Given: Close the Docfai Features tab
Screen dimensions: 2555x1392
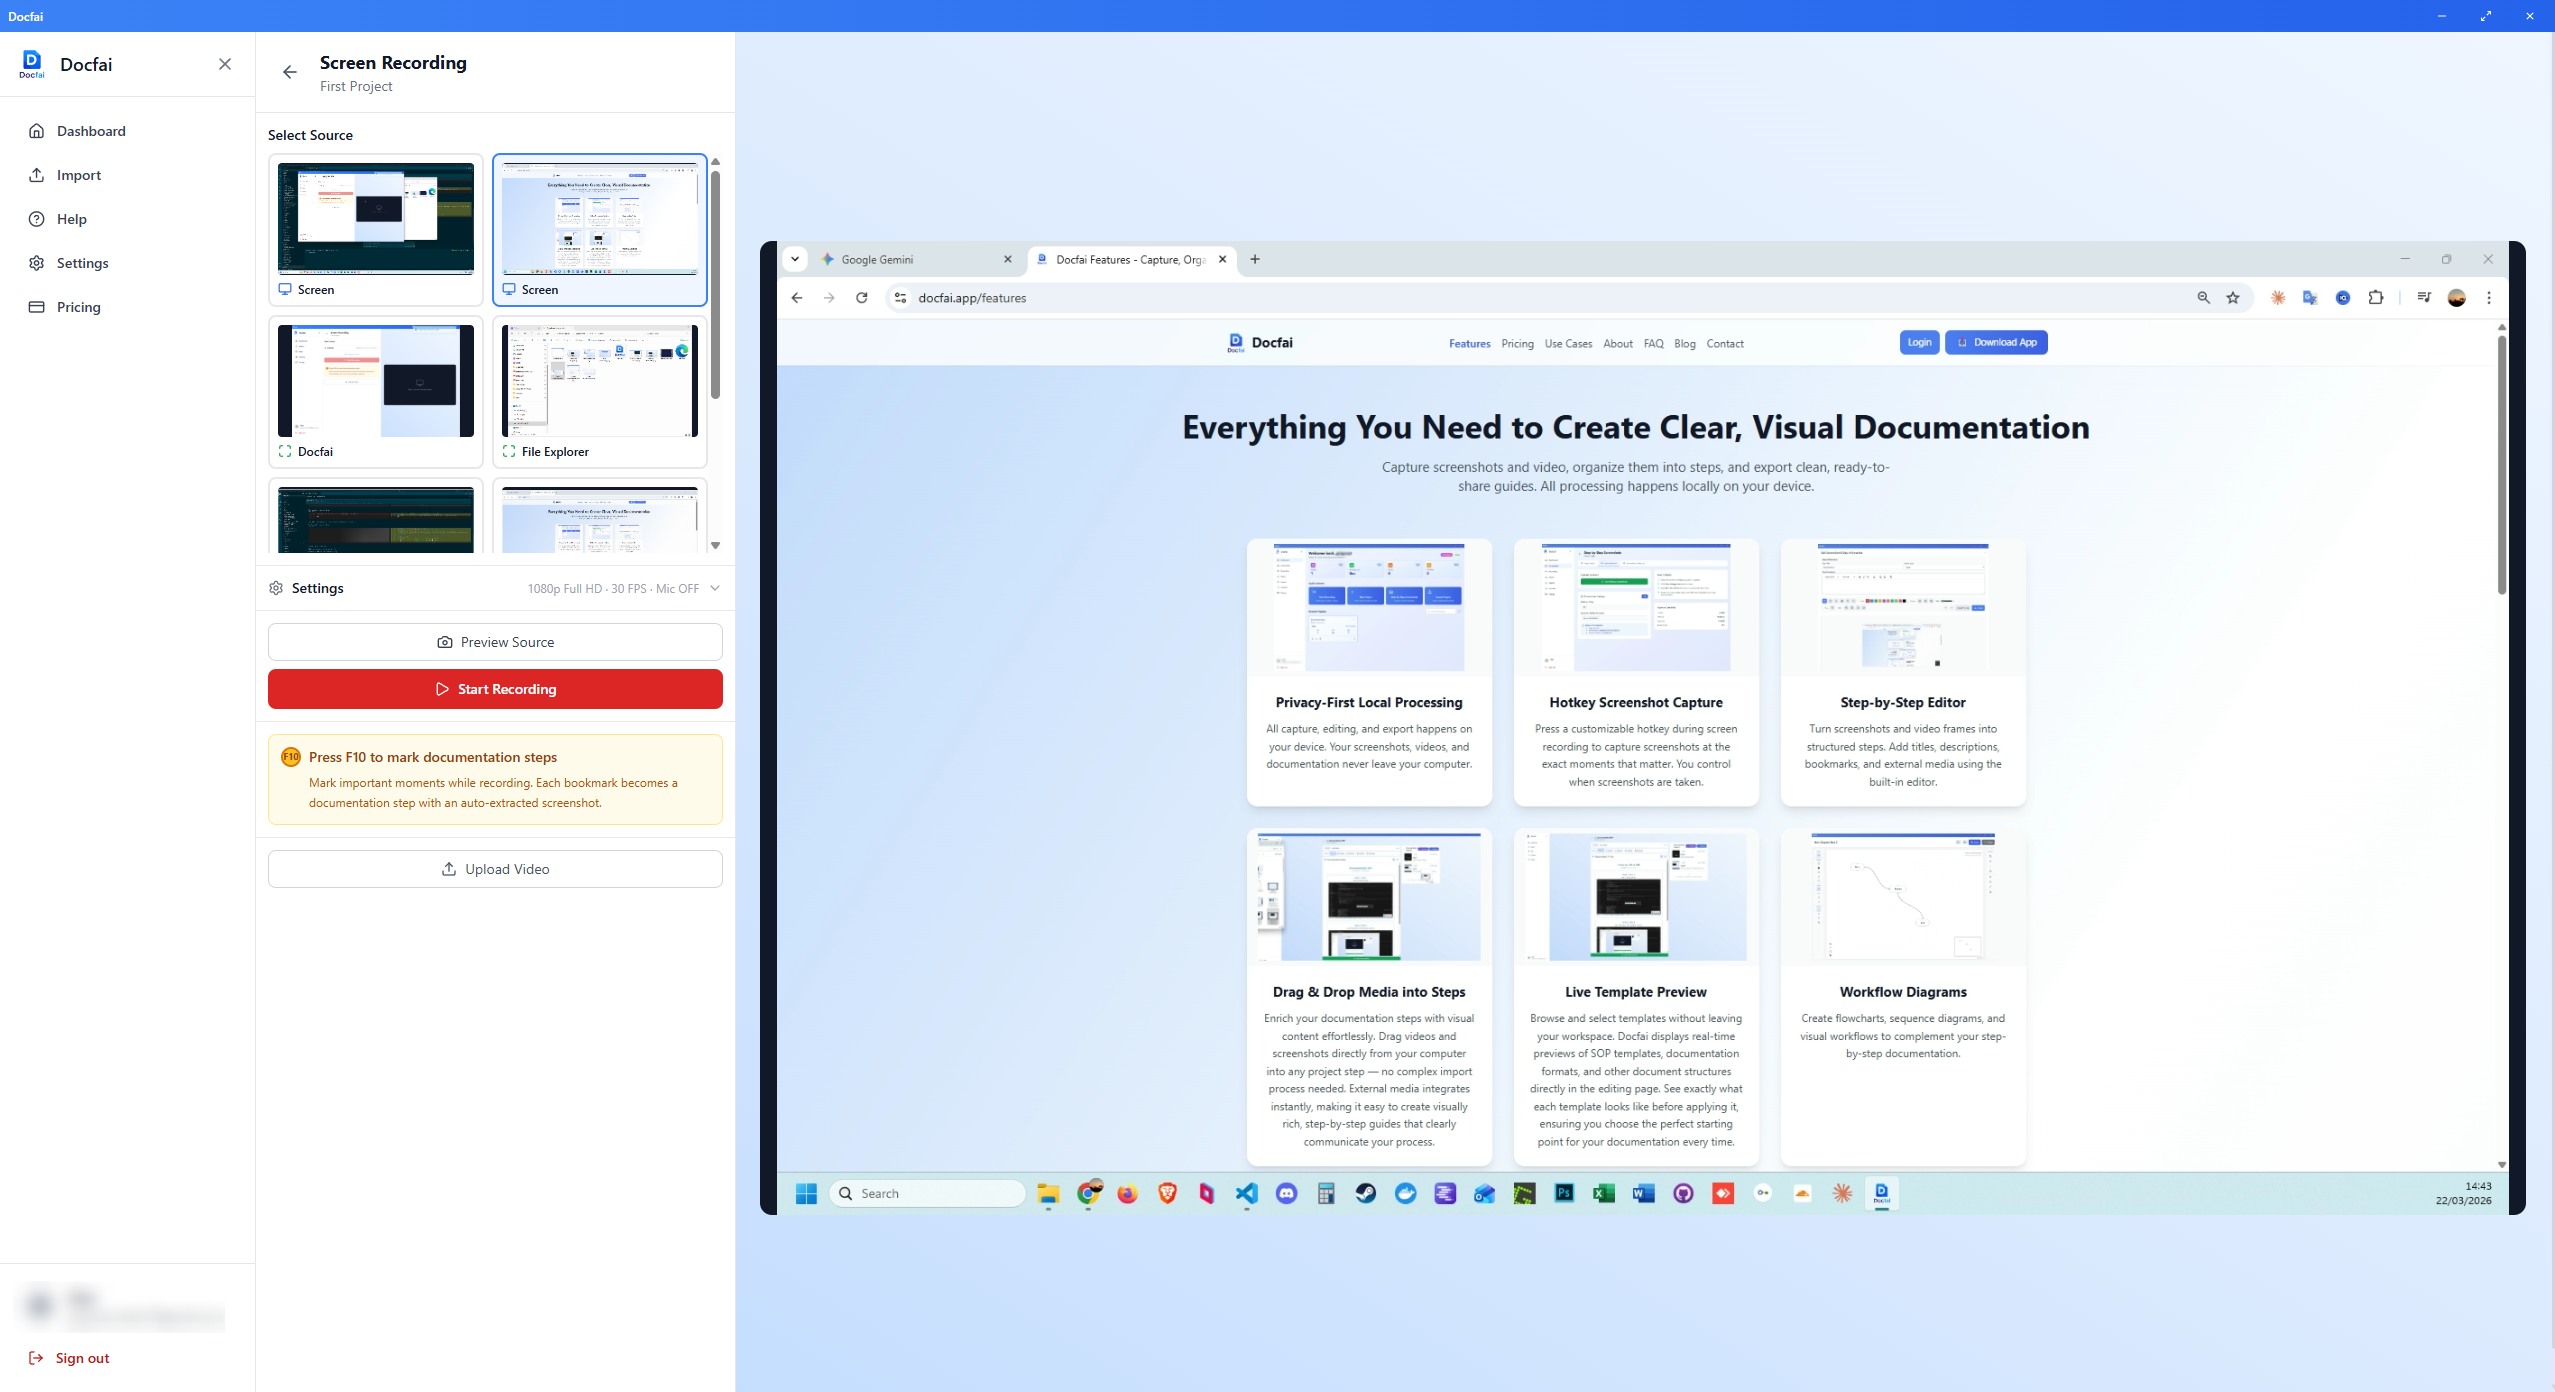Looking at the screenshot, I should coord(1222,259).
